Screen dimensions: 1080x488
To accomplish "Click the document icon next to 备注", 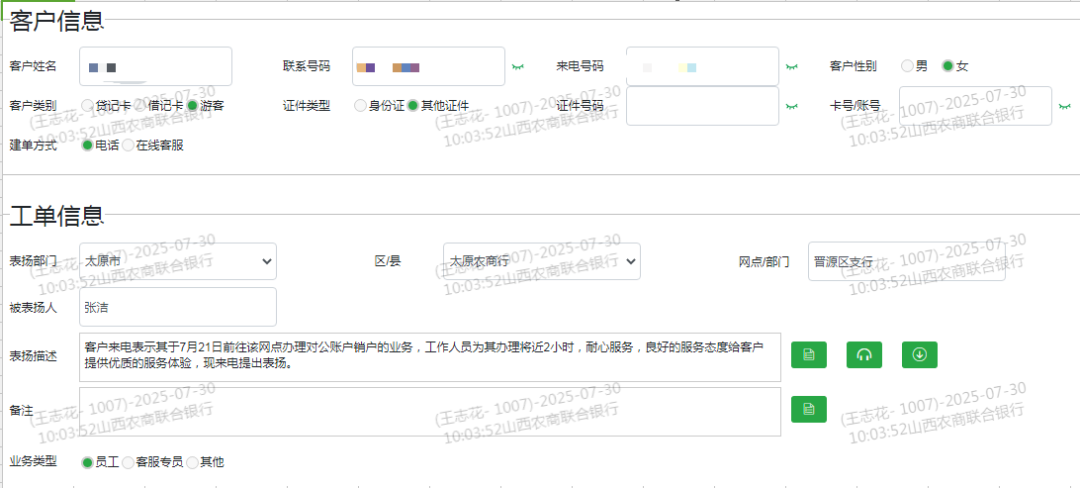I will (x=808, y=408).
